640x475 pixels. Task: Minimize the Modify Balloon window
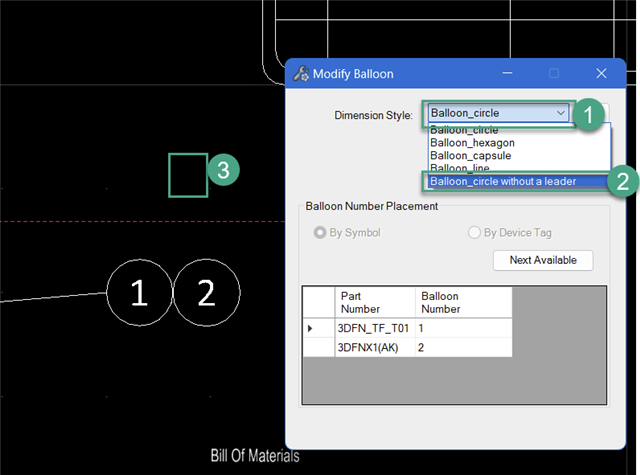pos(506,74)
